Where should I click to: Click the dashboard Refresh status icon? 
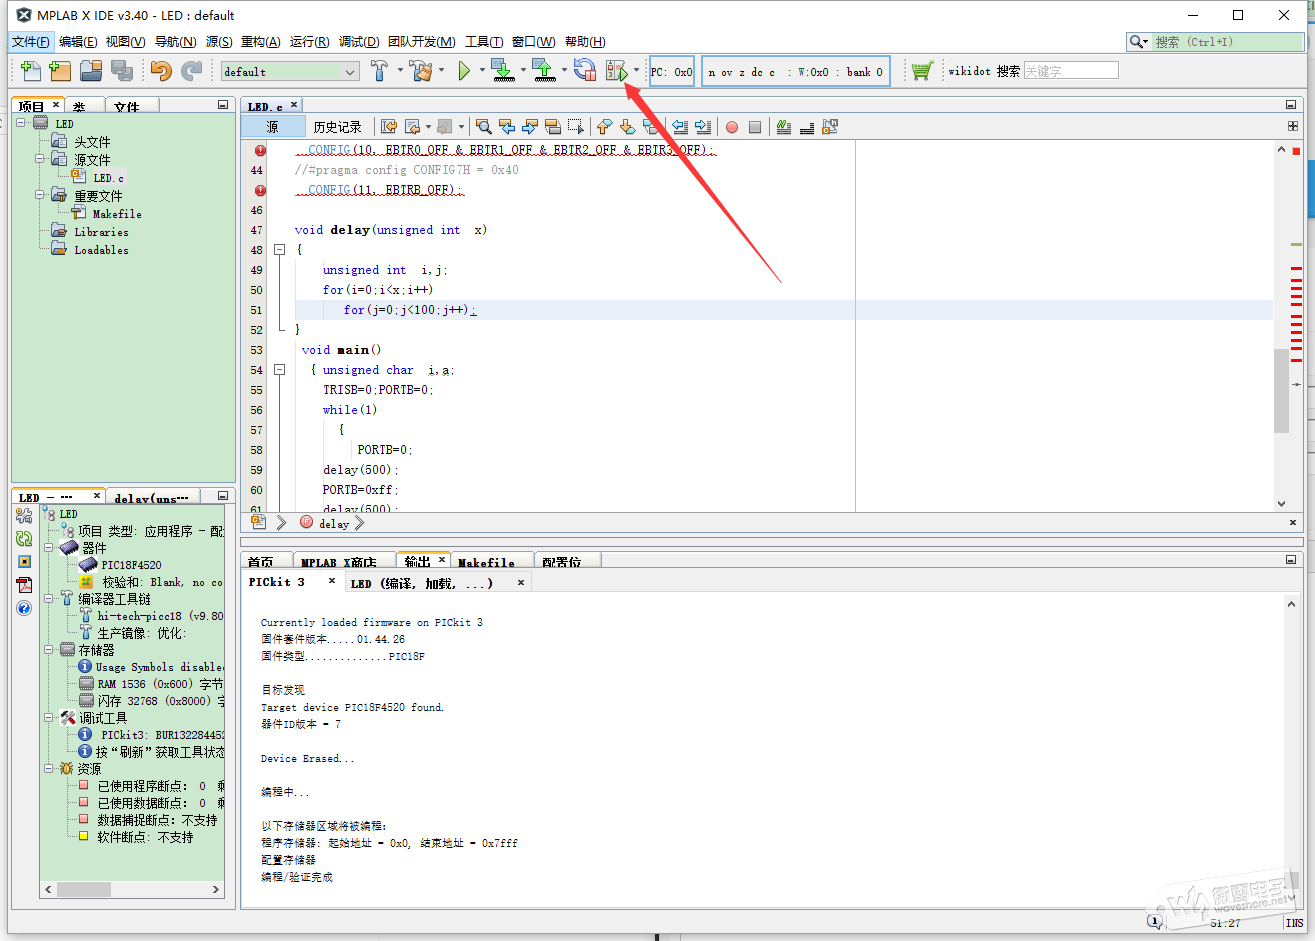point(24,538)
